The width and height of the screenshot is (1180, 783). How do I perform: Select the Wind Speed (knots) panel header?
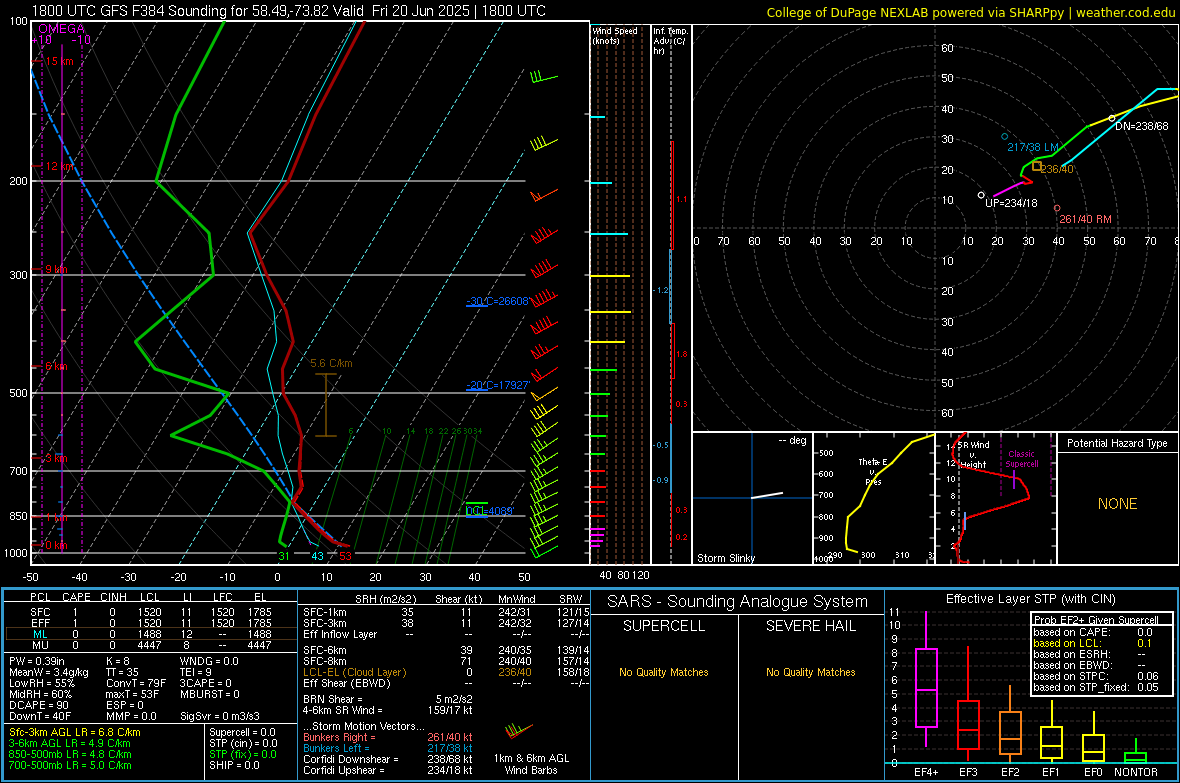coord(615,35)
